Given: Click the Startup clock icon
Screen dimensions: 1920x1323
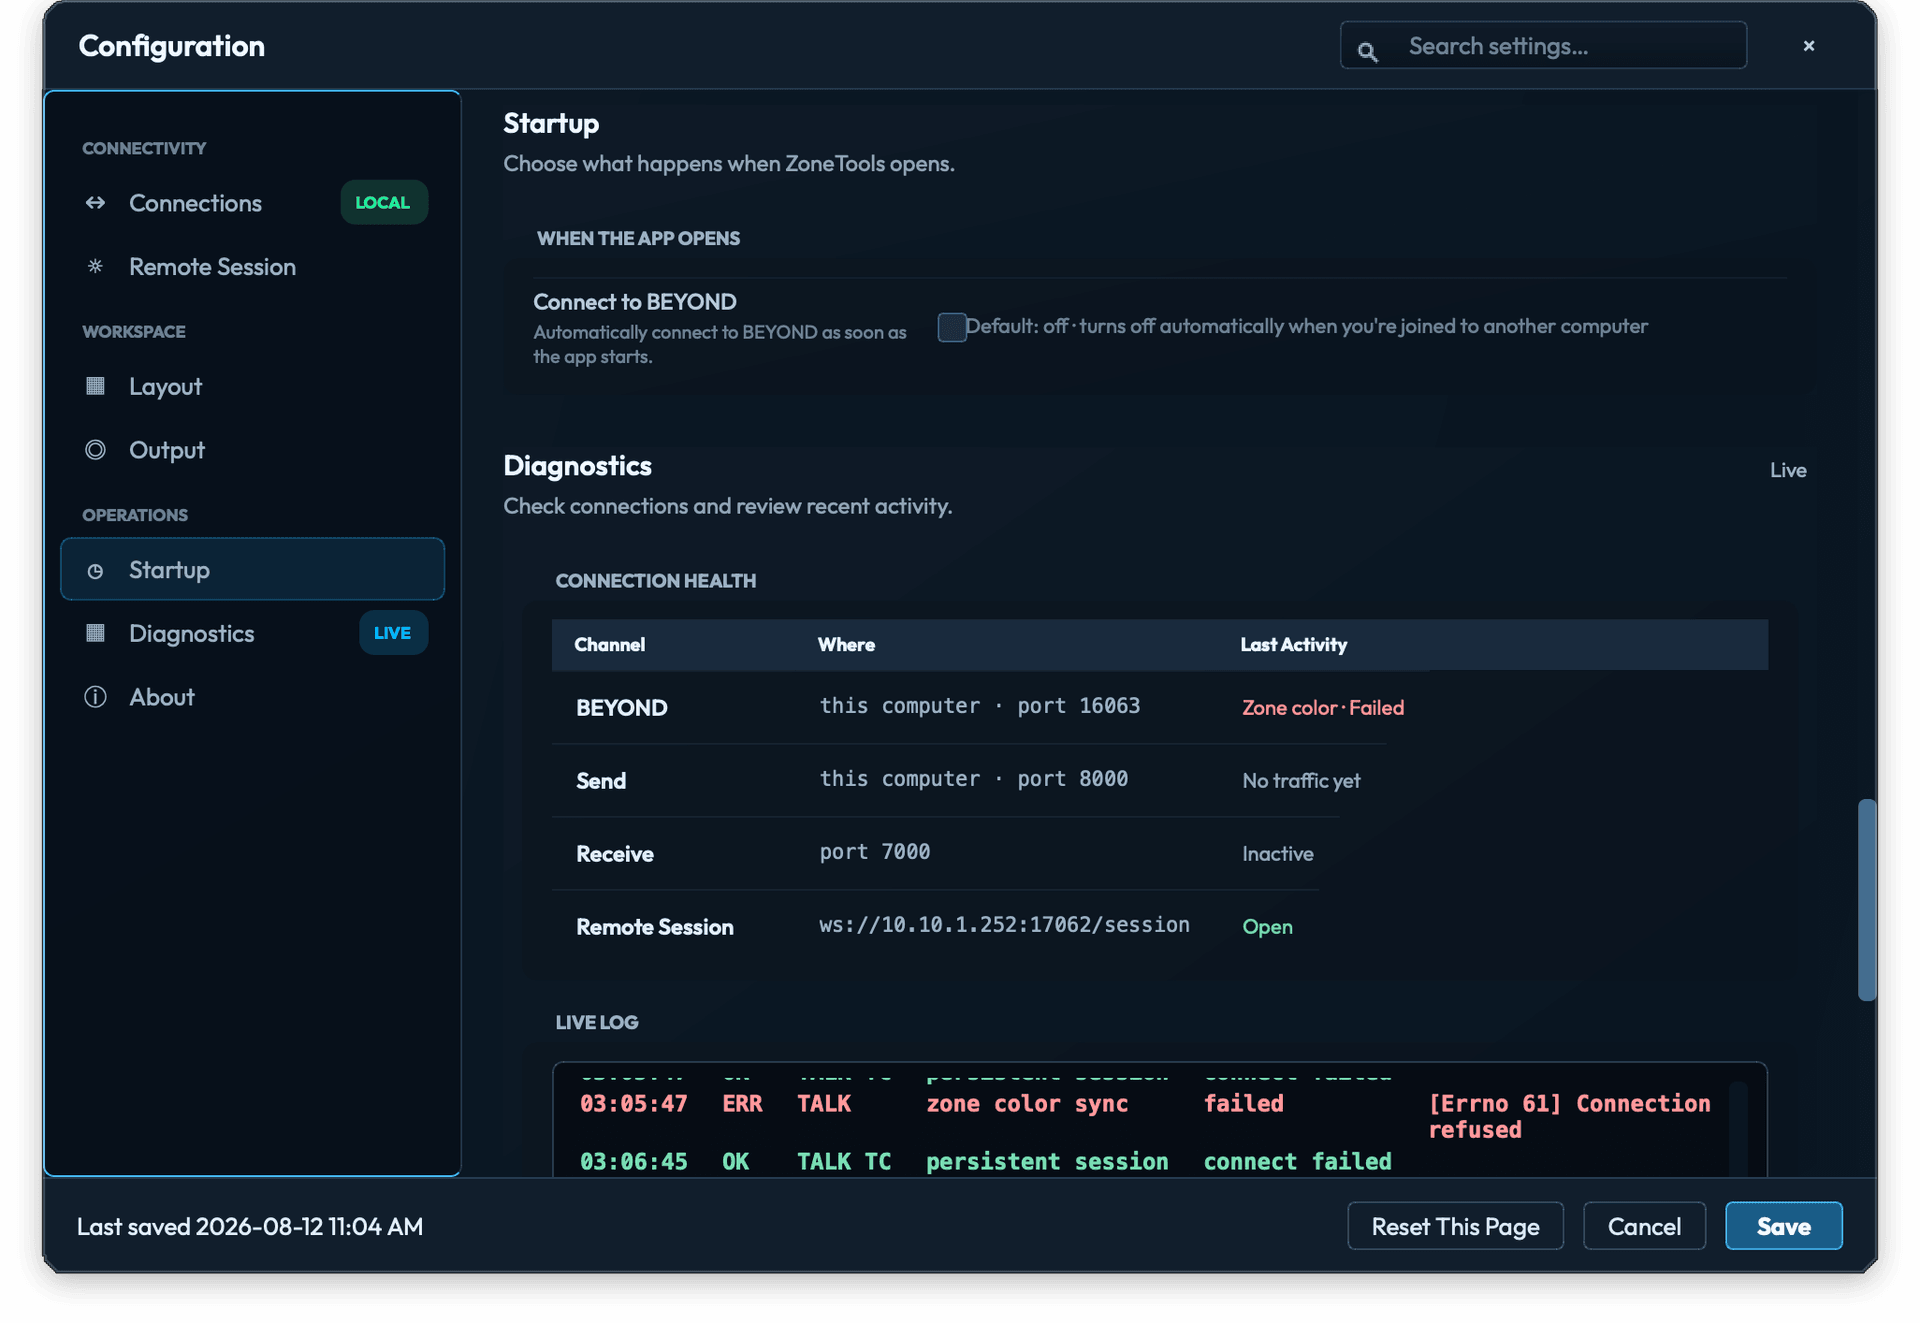Looking at the screenshot, I should 95,571.
